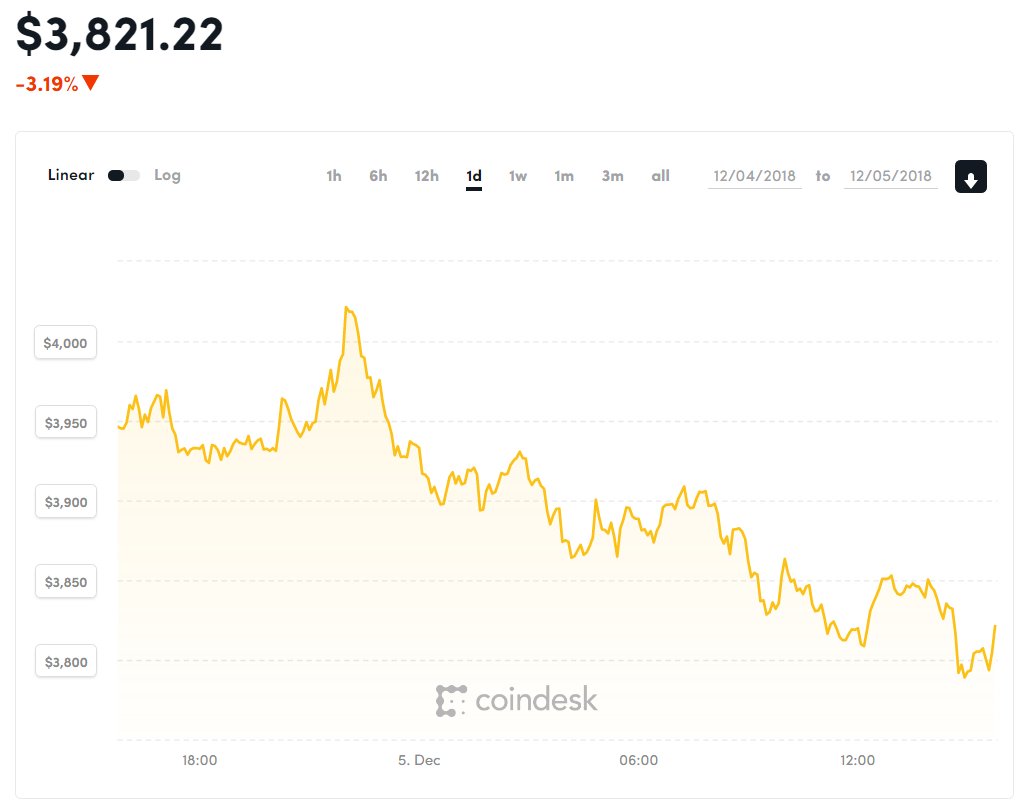Click the red down triangle beside -3.19%
The height and width of the screenshot is (811, 1036).
[x=91, y=83]
